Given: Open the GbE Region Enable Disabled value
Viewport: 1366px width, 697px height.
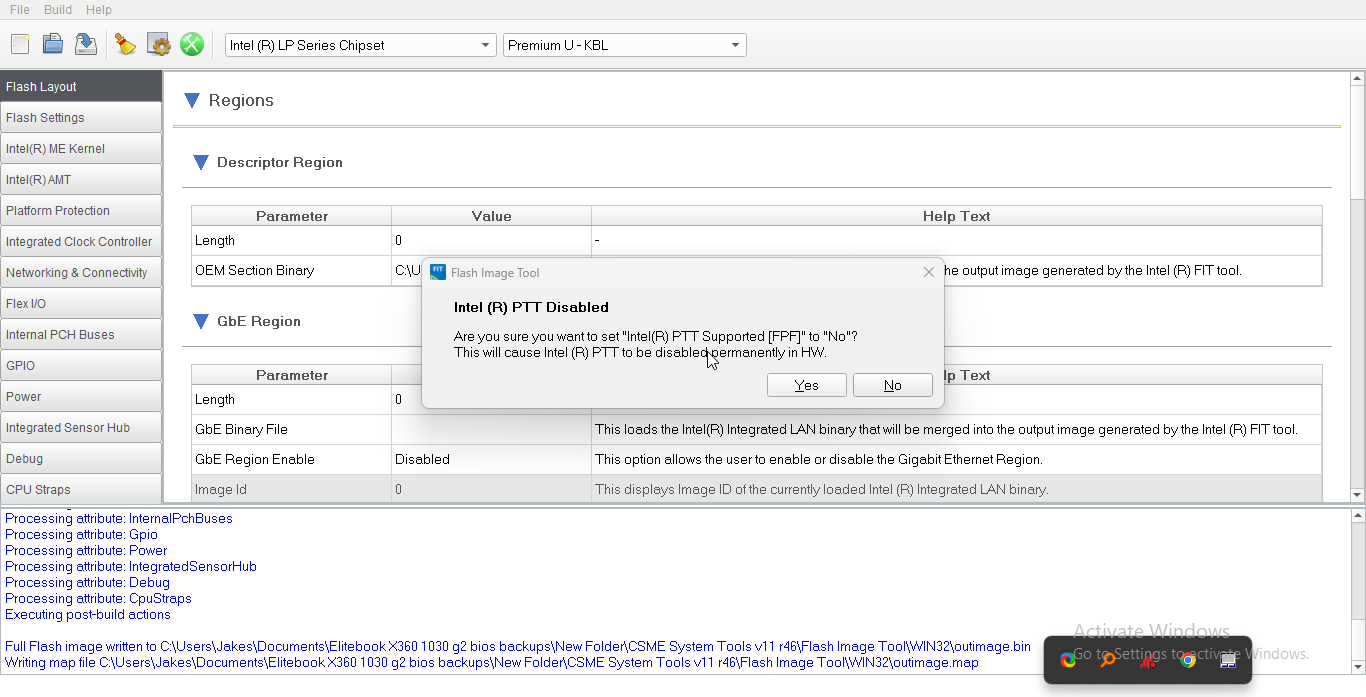Looking at the screenshot, I should click(x=491, y=460).
